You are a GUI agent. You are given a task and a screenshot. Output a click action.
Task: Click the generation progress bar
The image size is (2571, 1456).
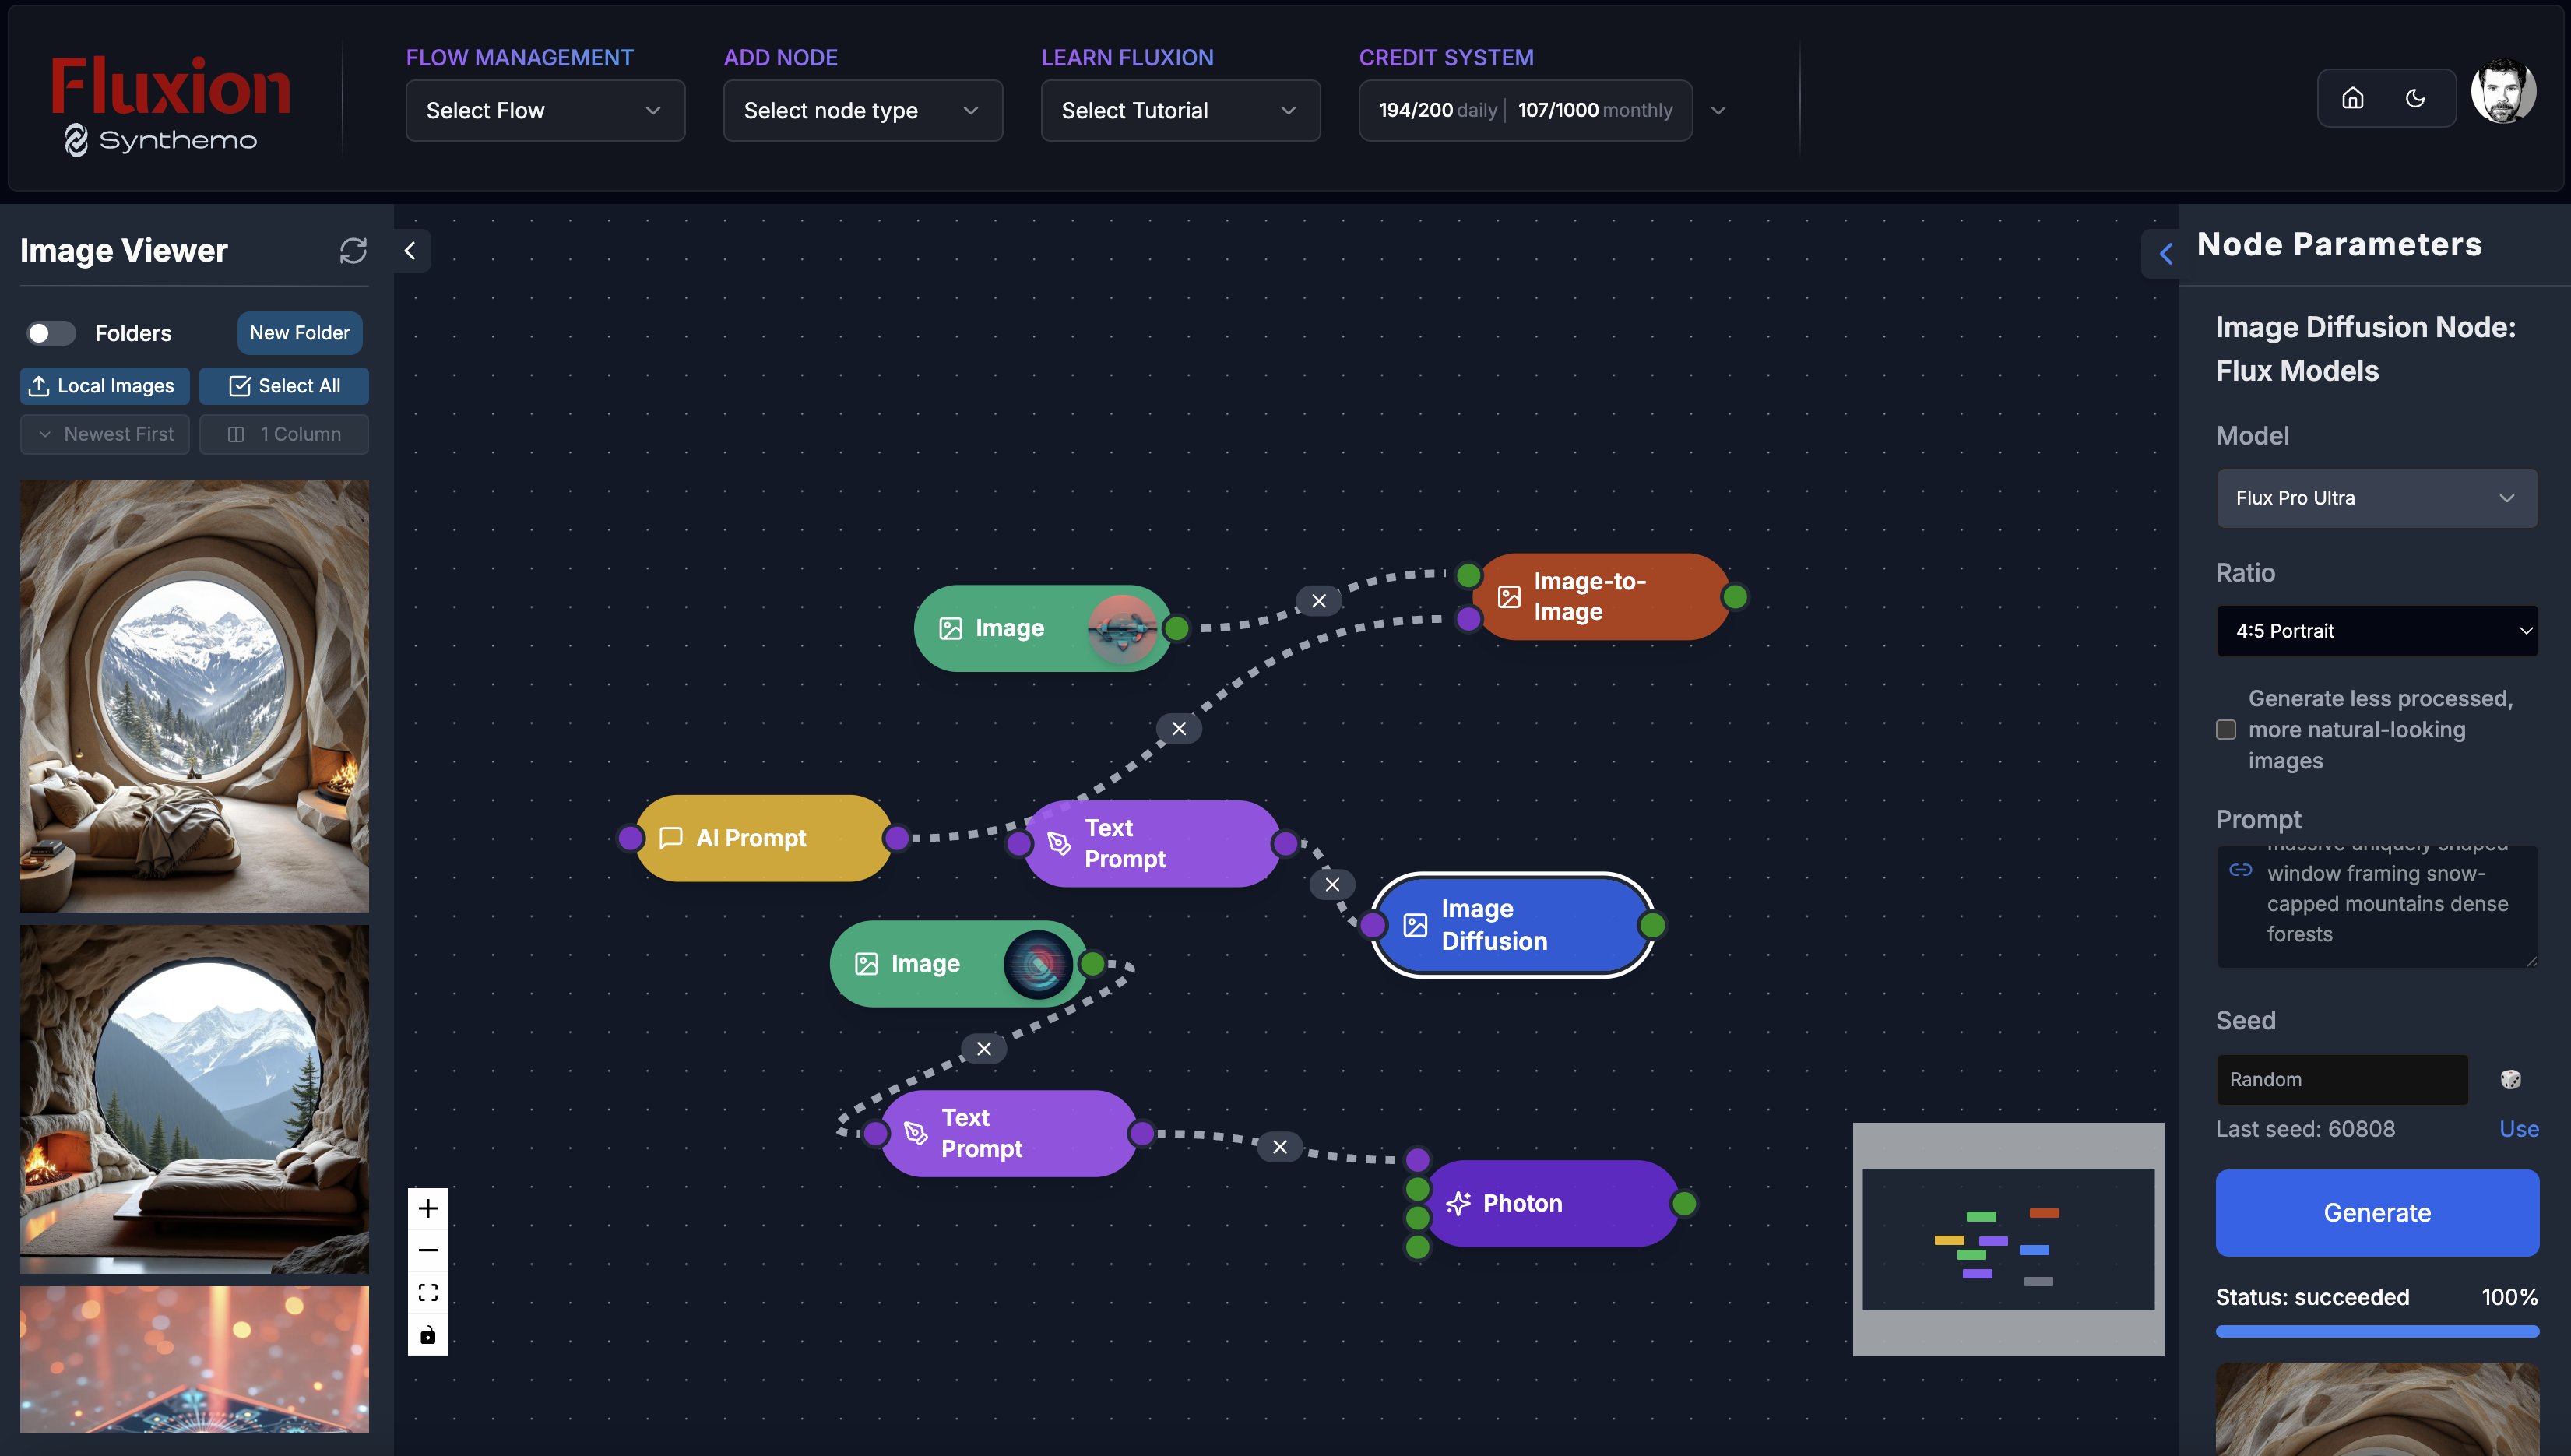click(2377, 1331)
